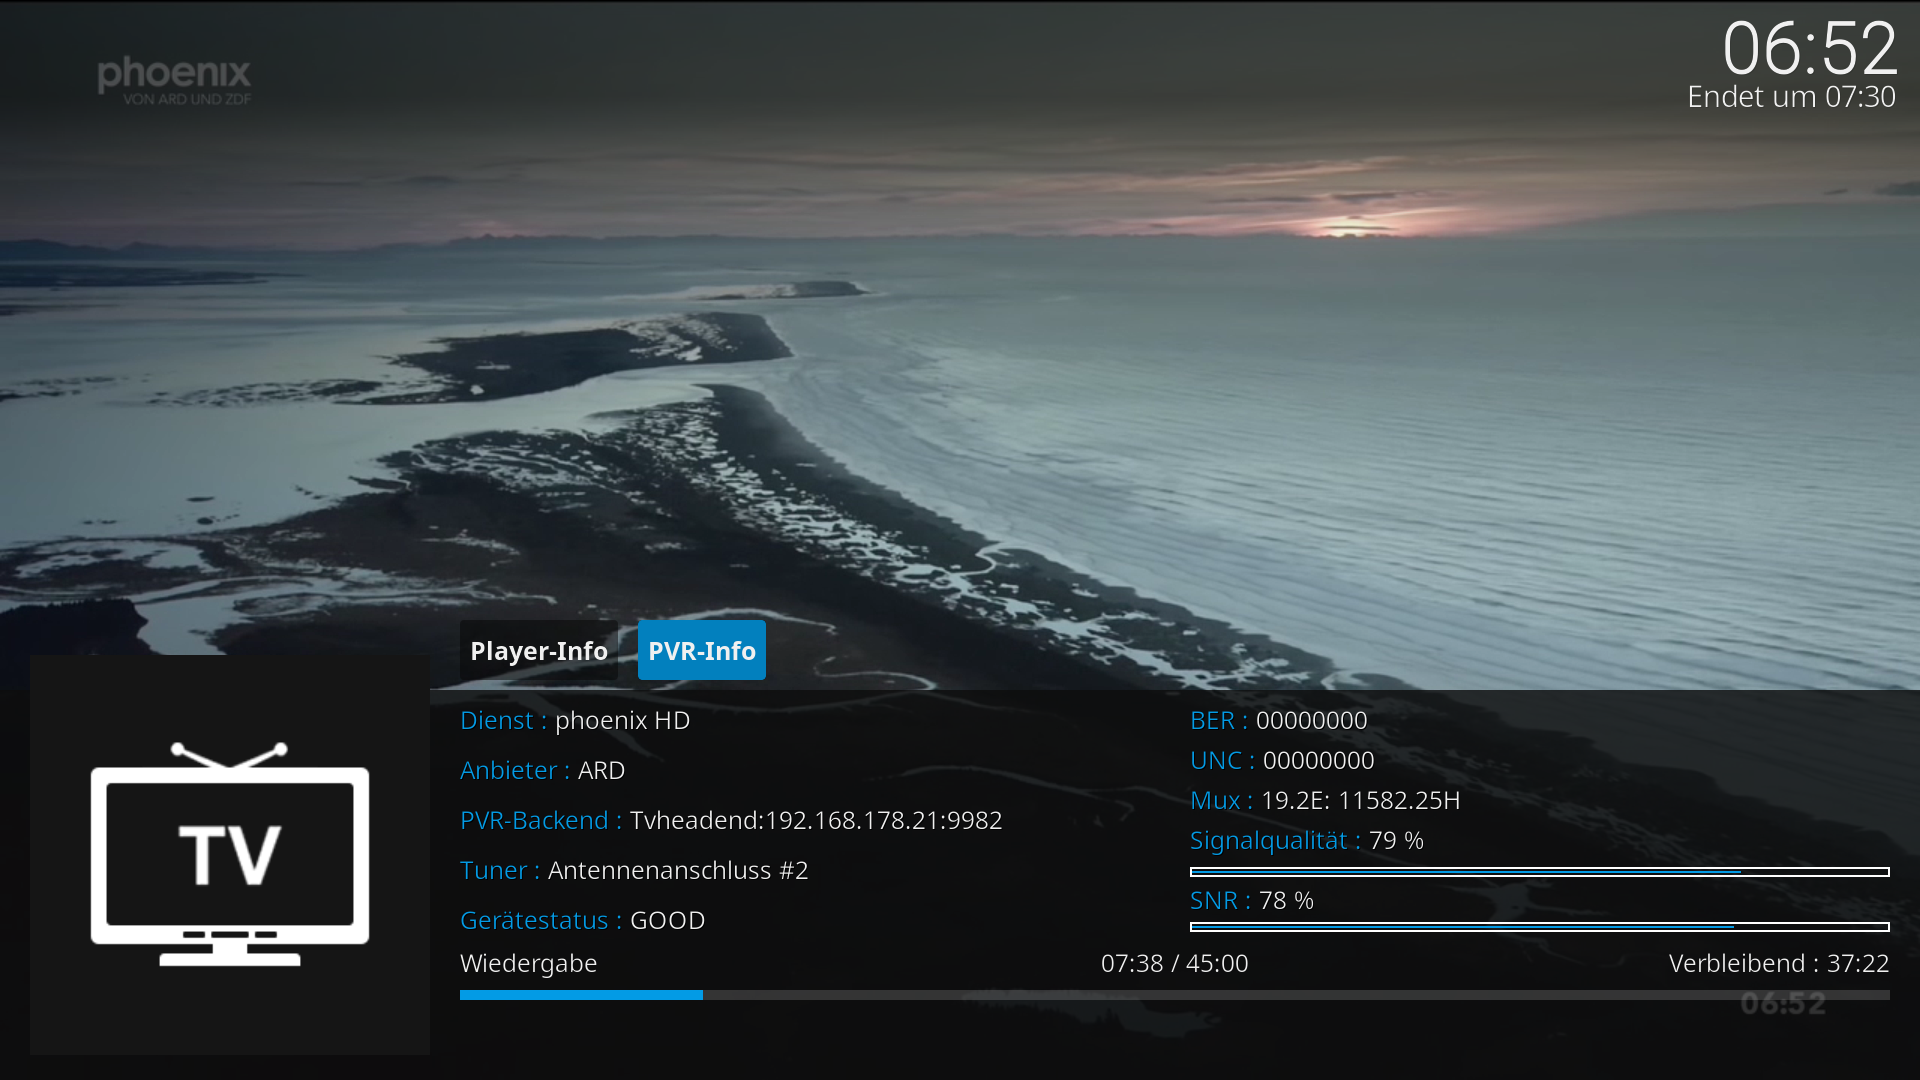The height and width of the screenshot is (1080, 1920).
Task: Click the Signalqualität 79 % label
Action: coord(1307,840)
